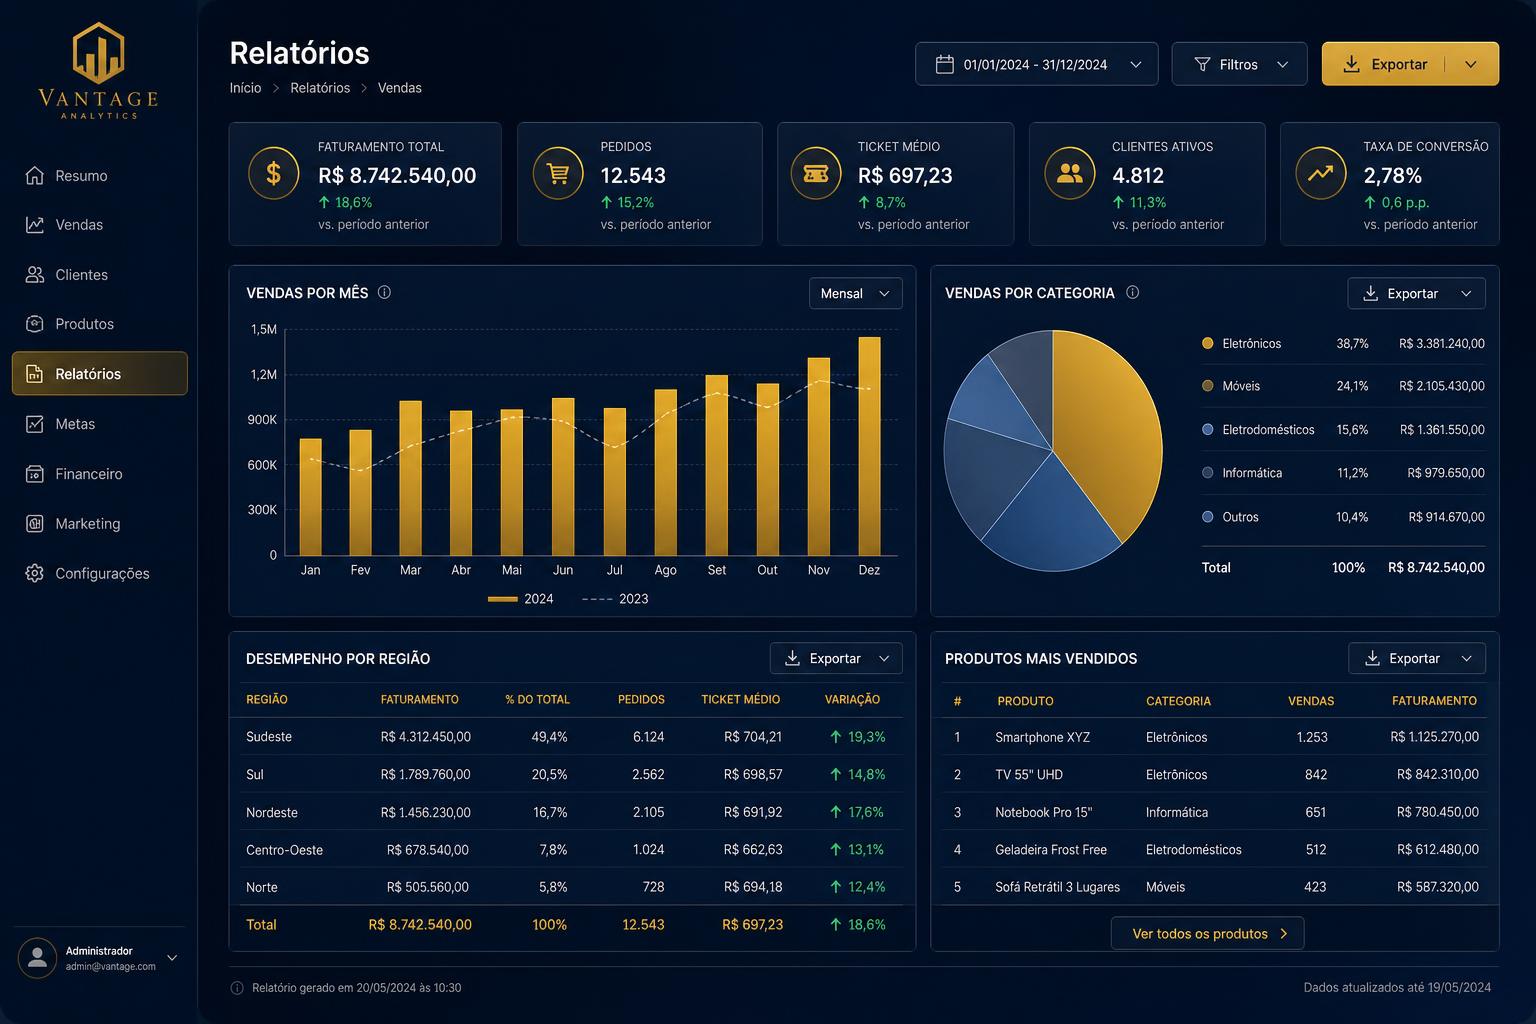Click the Smartphone XYZ product name
Screen dimensions: 1536x1024
[1042, 737]
